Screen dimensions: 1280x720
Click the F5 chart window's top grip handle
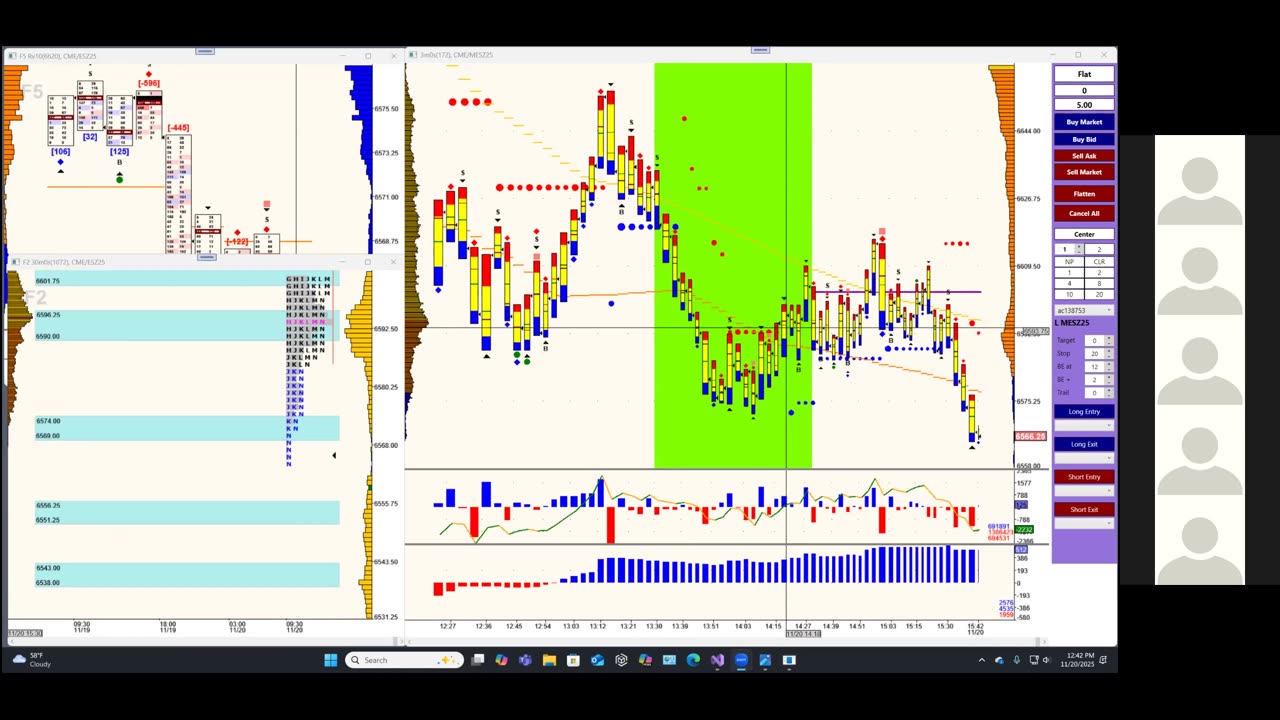click(205, 51)
